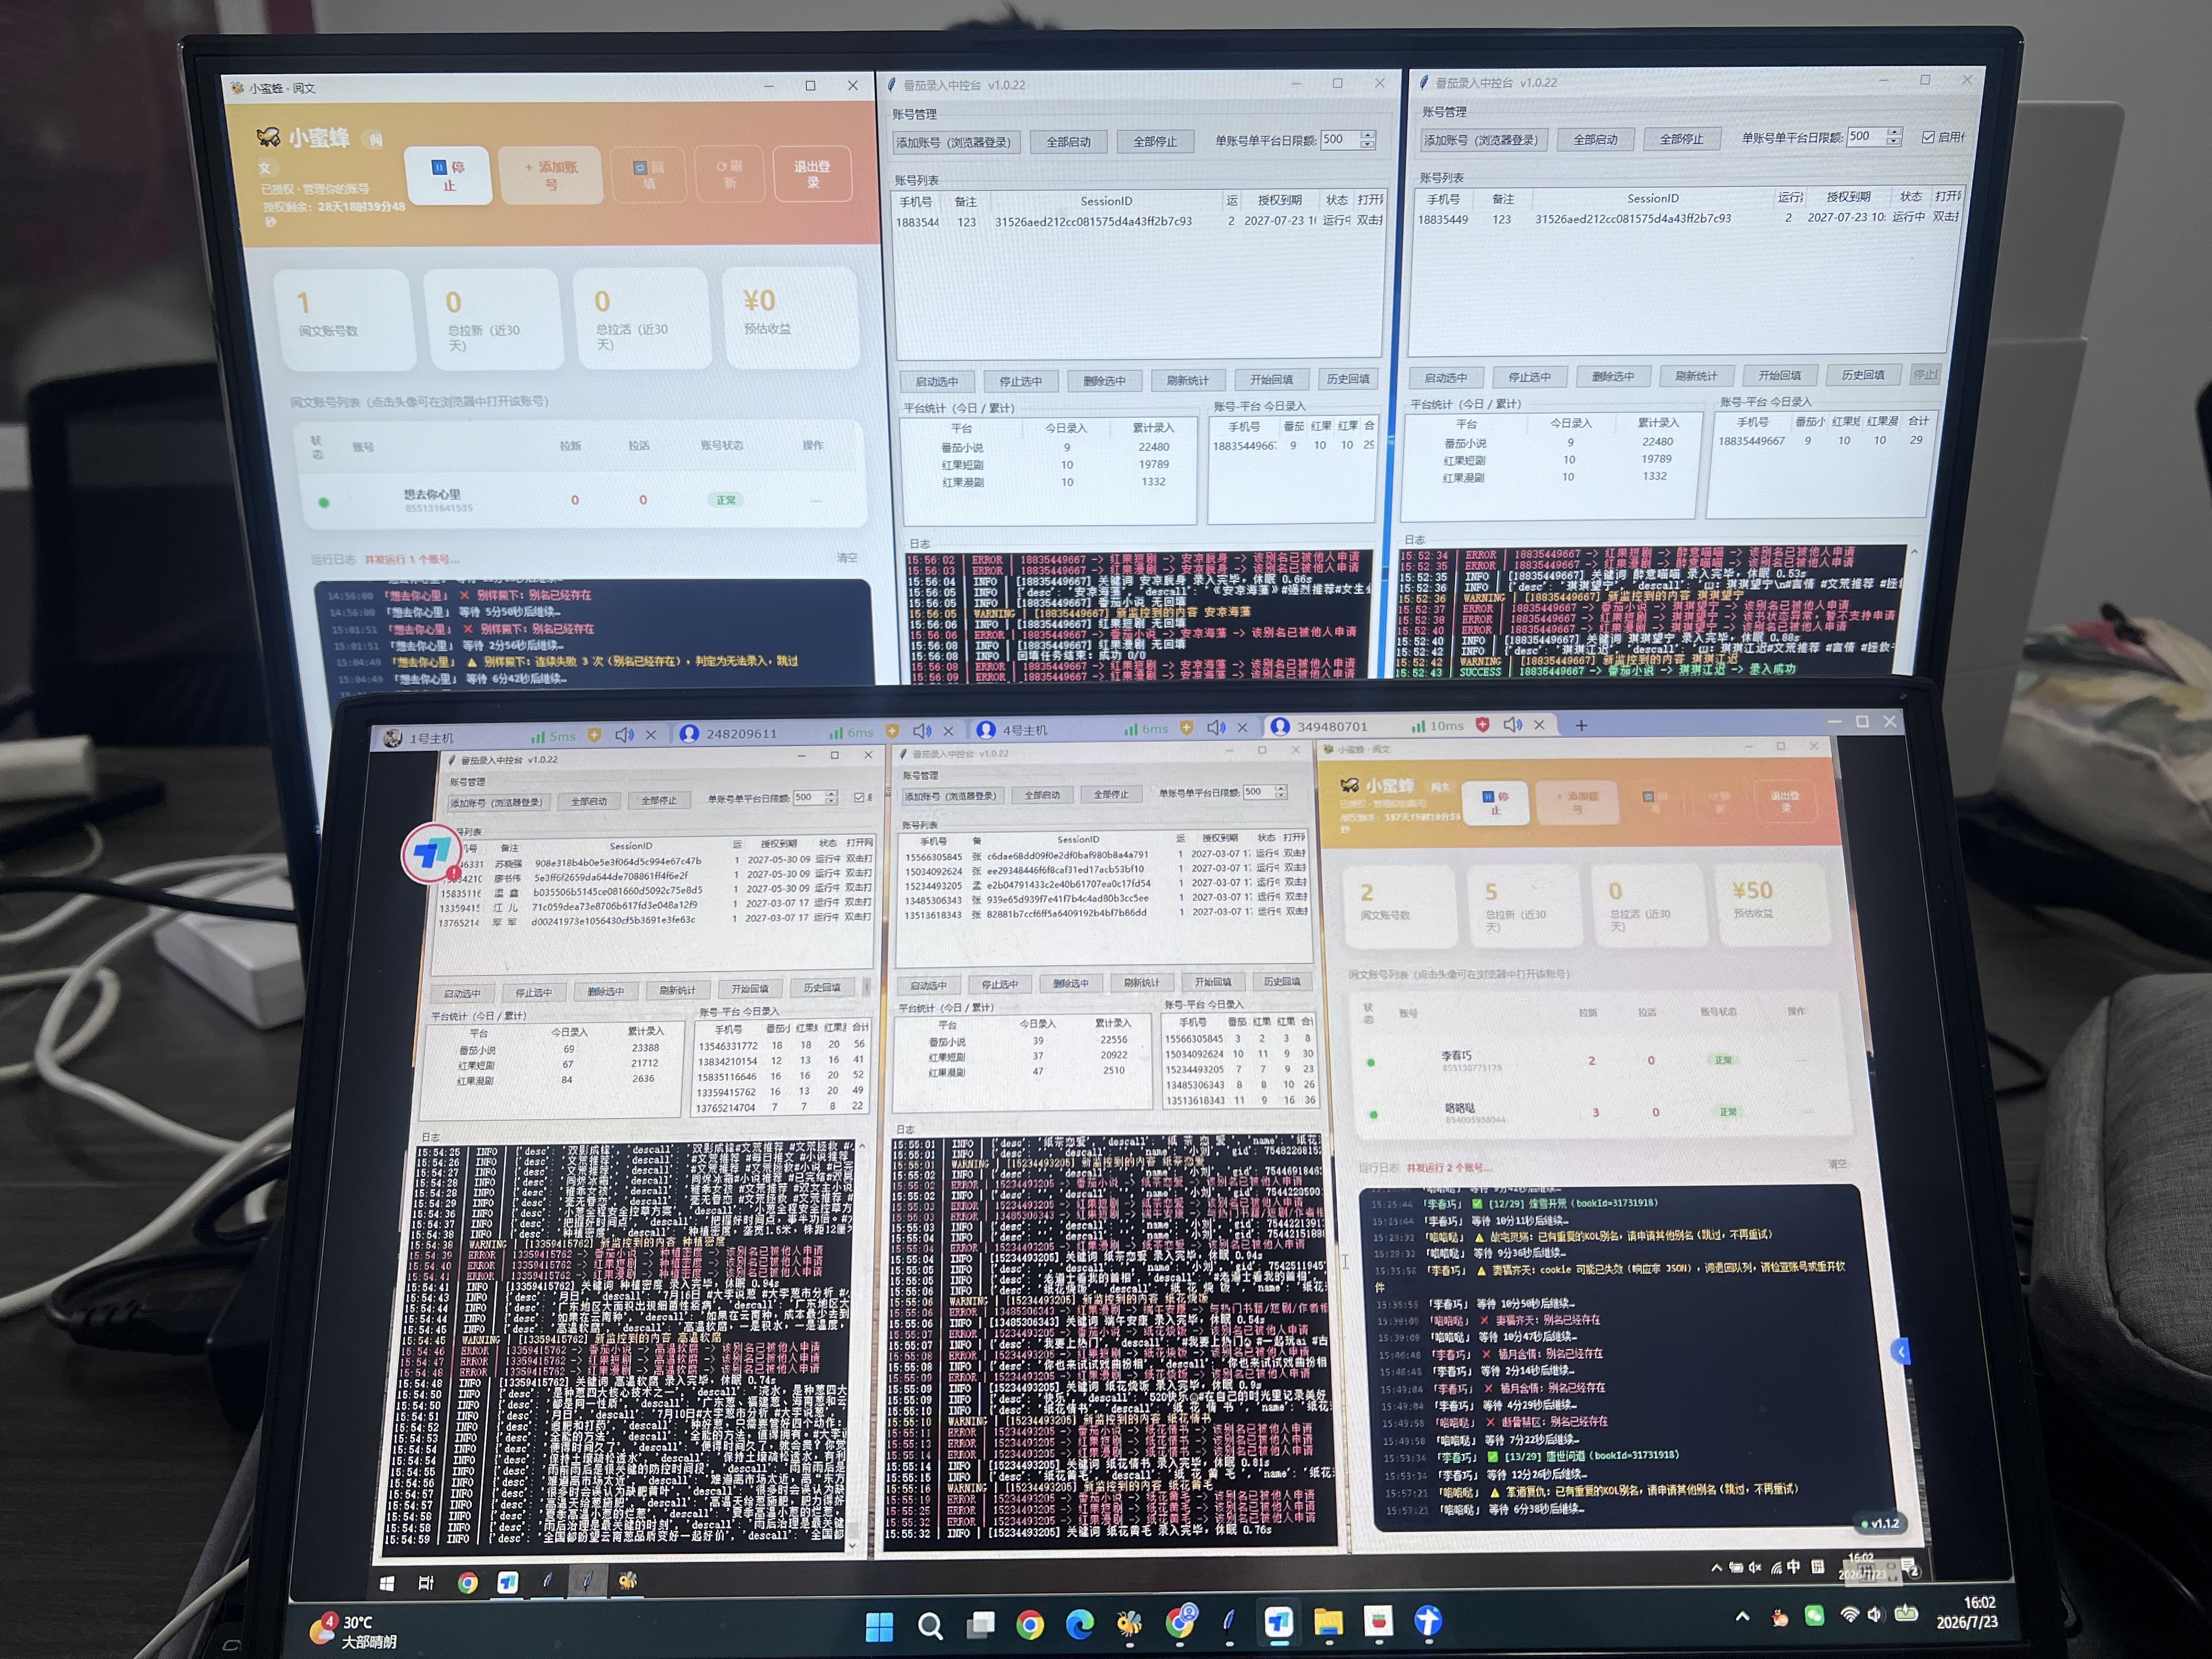The width and height of the screenshot is (2212, 1659).
Task: Toggle the speaker icon on the 4号主机 tab
Action: [x=1216, y=728]
